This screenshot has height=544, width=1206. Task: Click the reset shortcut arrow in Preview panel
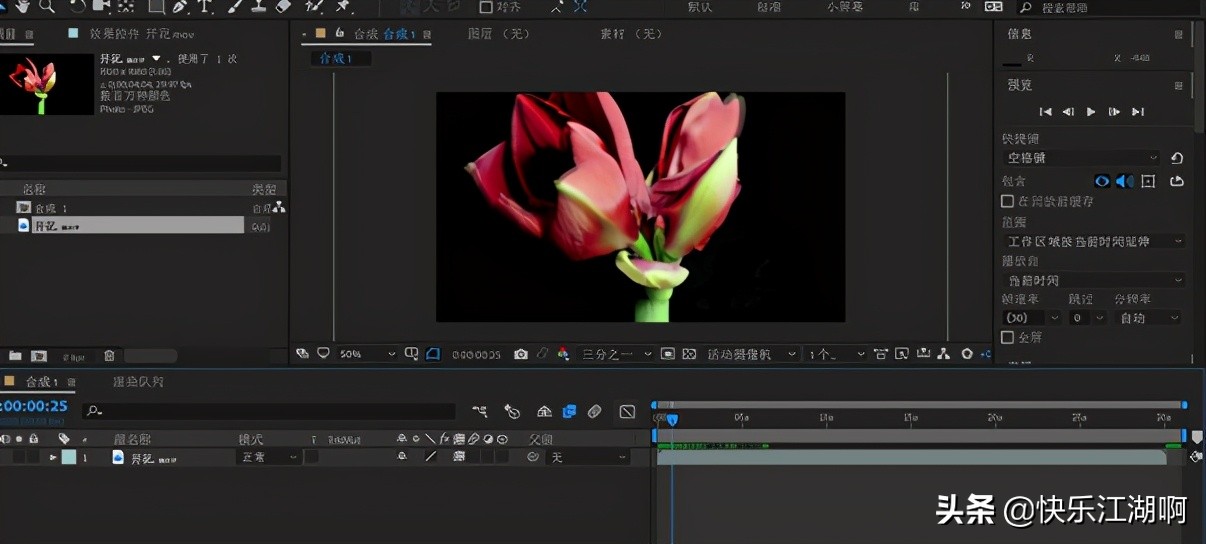pos(1177,158)
